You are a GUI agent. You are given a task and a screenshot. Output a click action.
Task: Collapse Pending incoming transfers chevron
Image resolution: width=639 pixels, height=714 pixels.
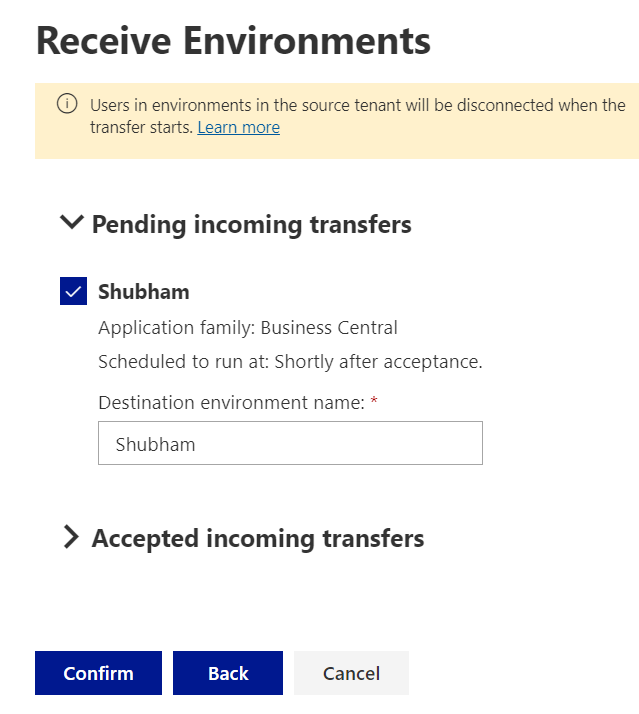point(72,222)
